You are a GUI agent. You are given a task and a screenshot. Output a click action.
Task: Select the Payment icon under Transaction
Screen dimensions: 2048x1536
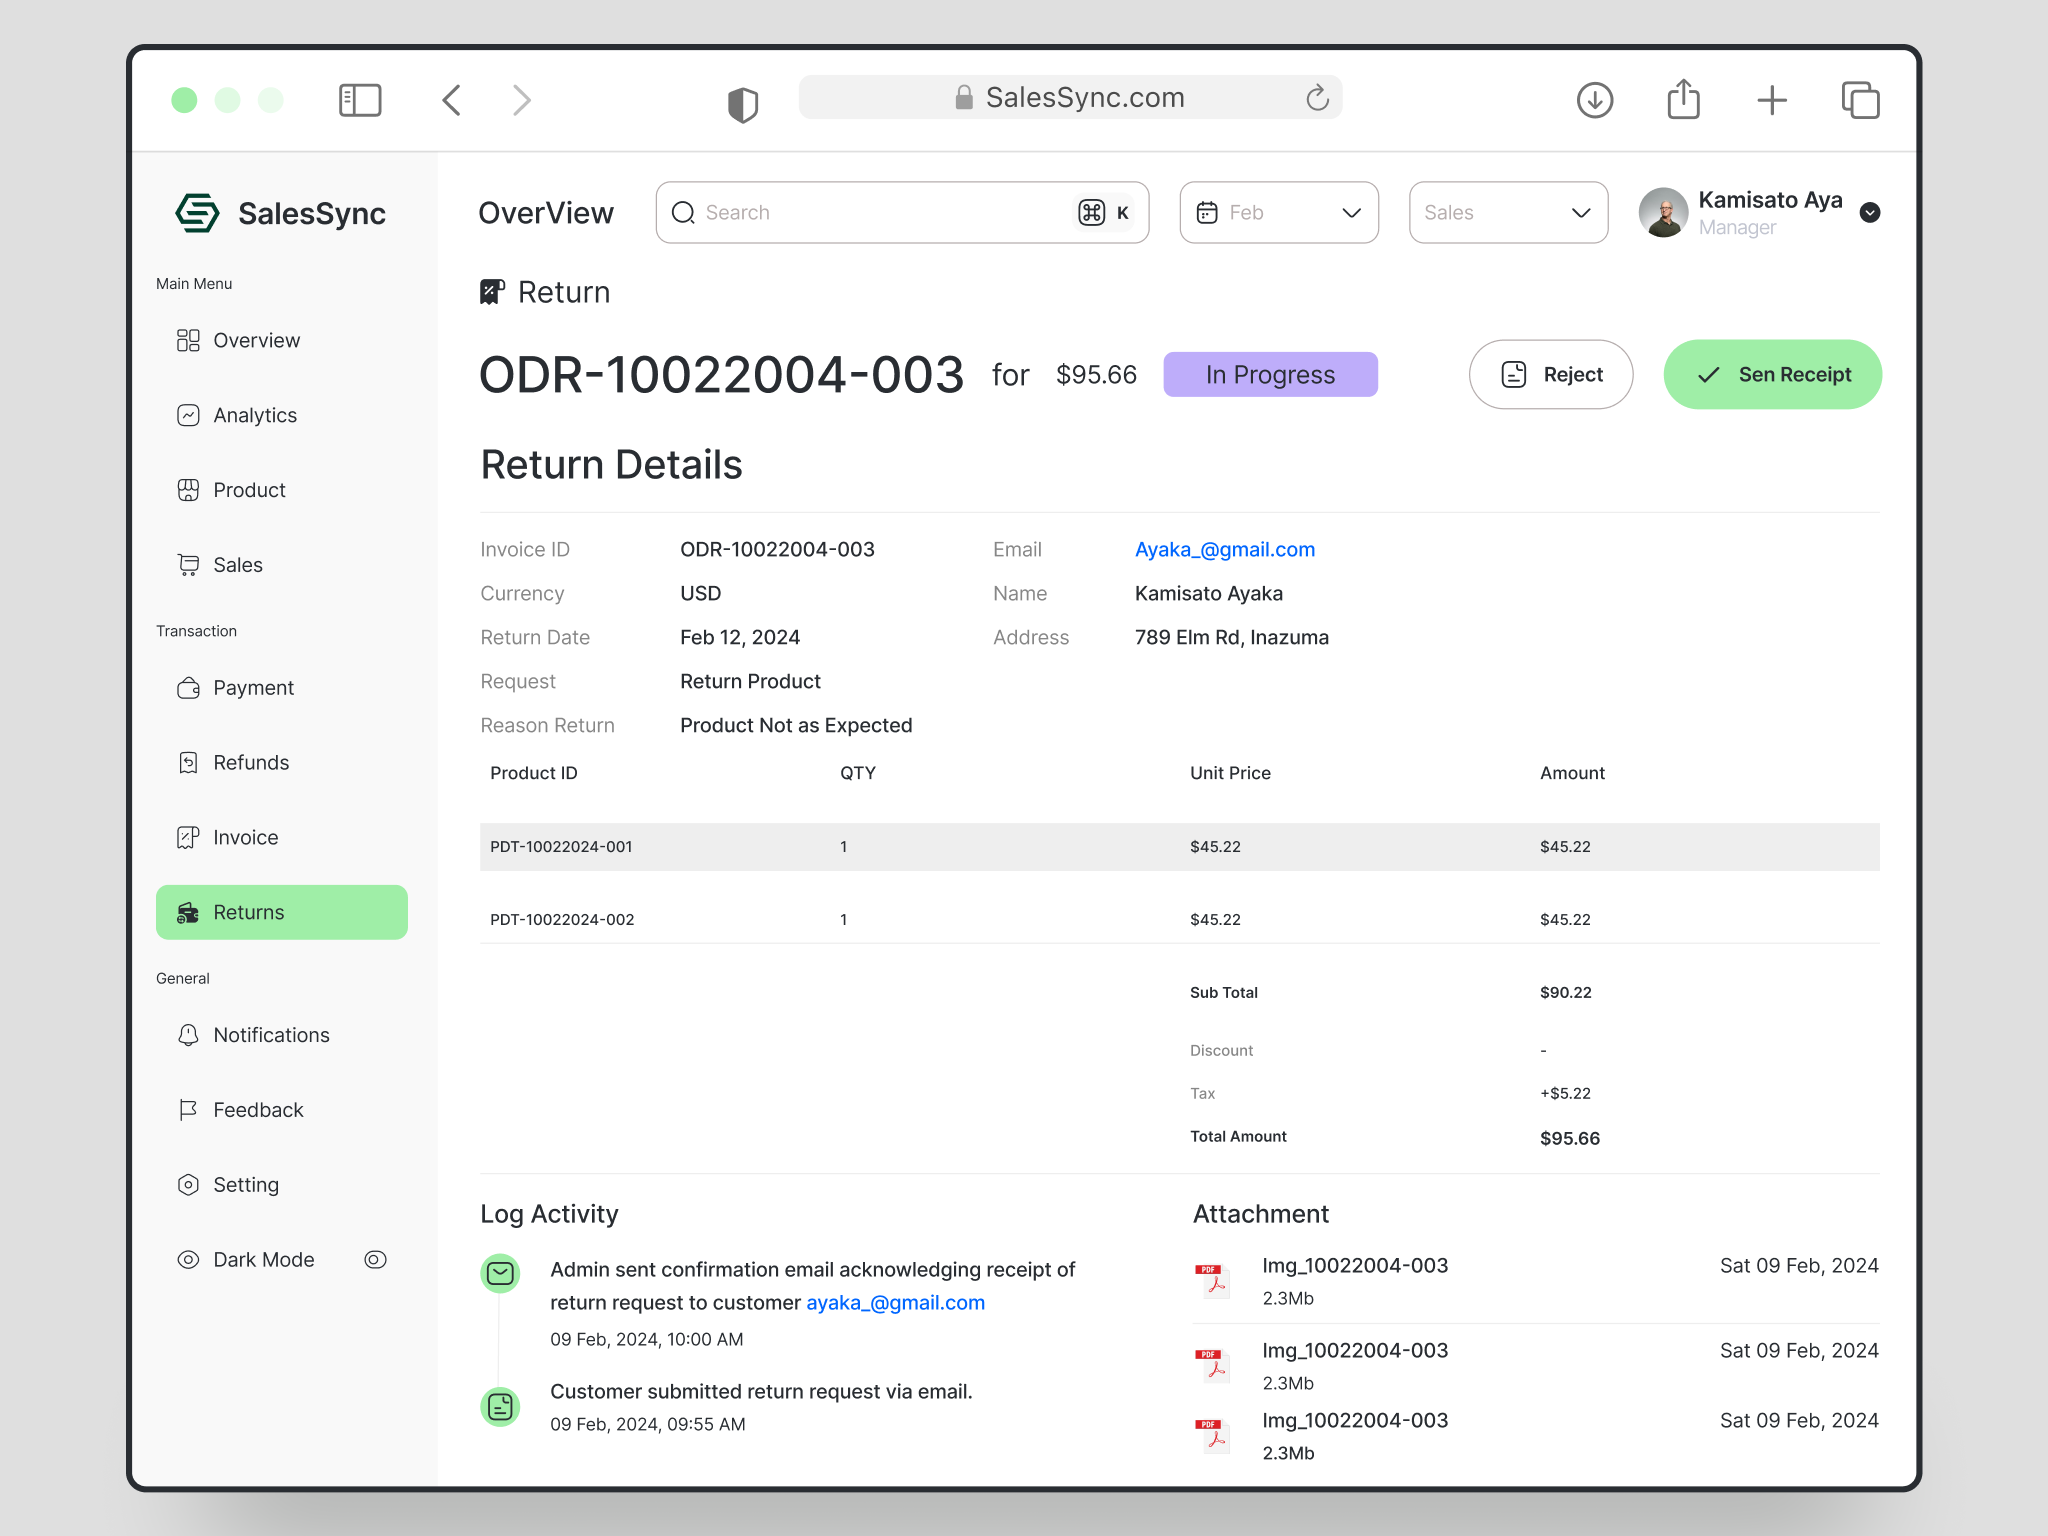coord(189,687)
